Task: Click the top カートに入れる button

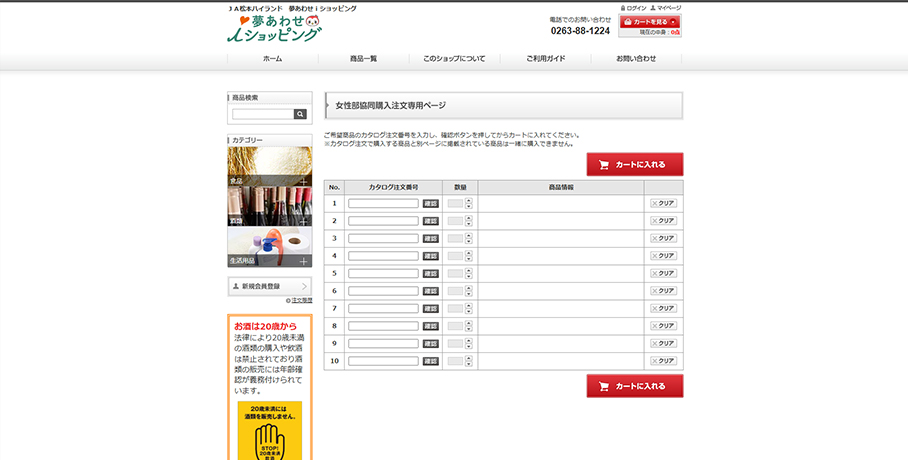Action: (635, 165)
